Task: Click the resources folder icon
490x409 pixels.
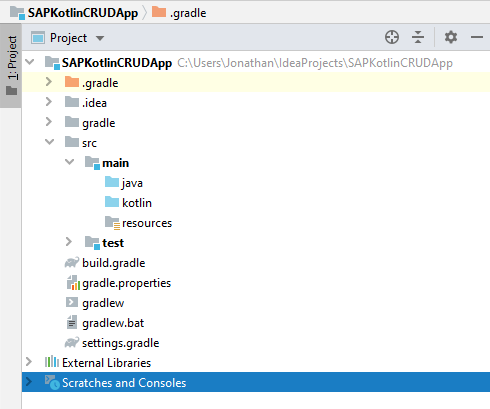Action: point(112,223)
